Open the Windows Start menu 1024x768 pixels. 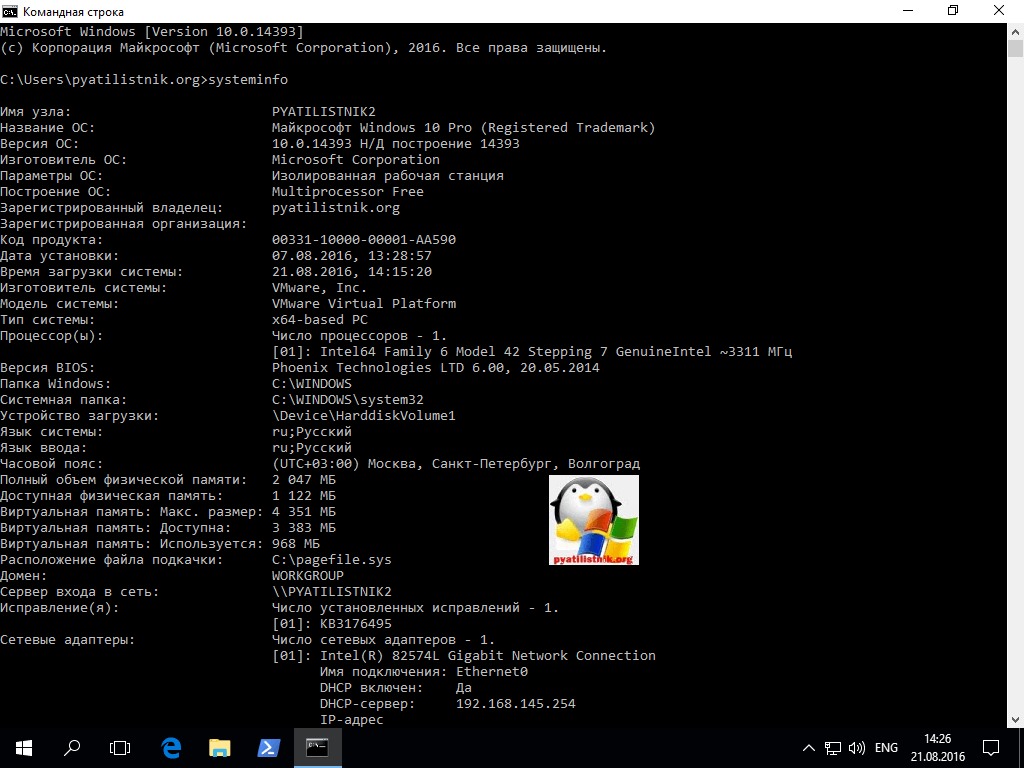pos(23,747)
